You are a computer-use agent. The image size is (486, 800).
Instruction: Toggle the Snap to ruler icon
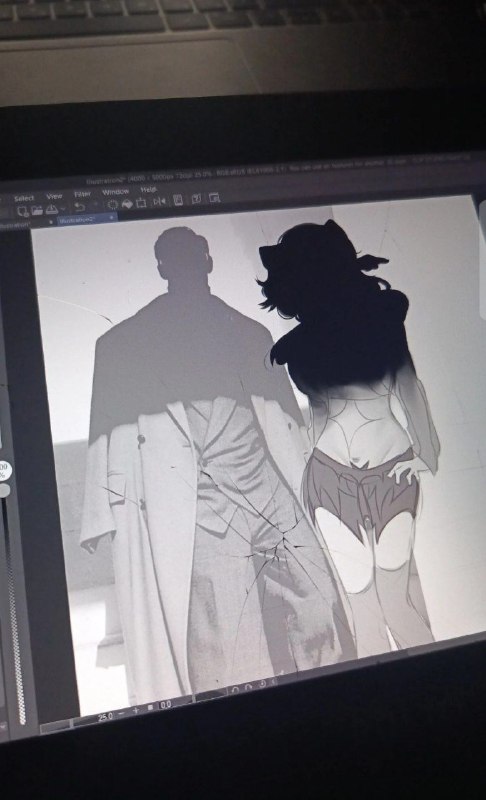pyautogui.click(x=178, y=200)
